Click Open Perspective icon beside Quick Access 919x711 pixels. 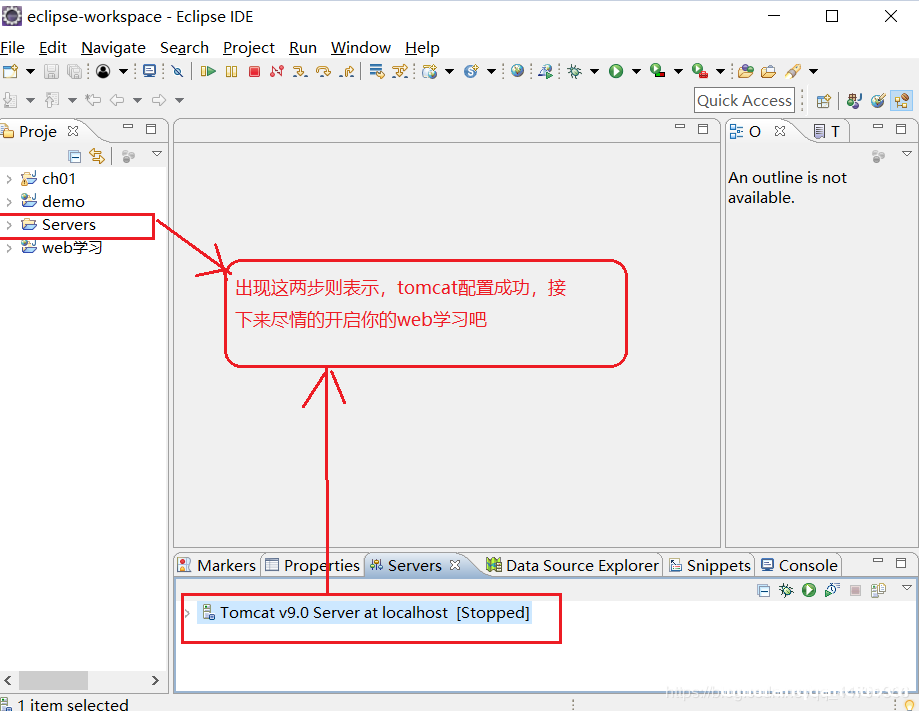click(823, 100)
